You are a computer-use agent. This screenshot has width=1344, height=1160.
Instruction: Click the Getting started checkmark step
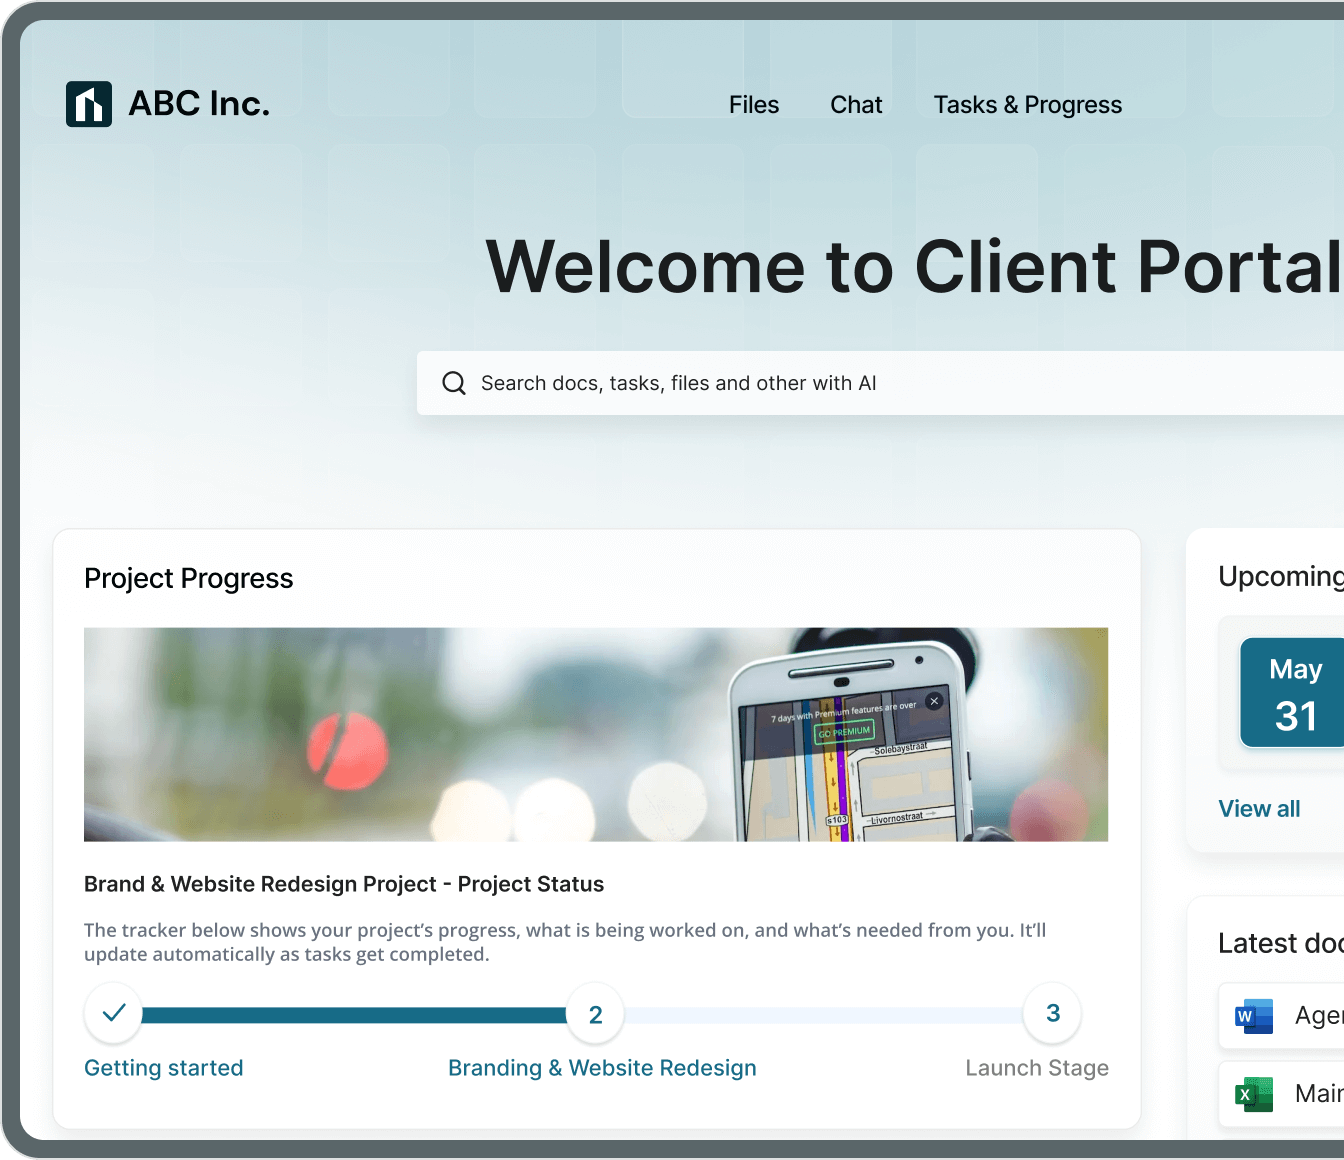tap(114, 1013)
